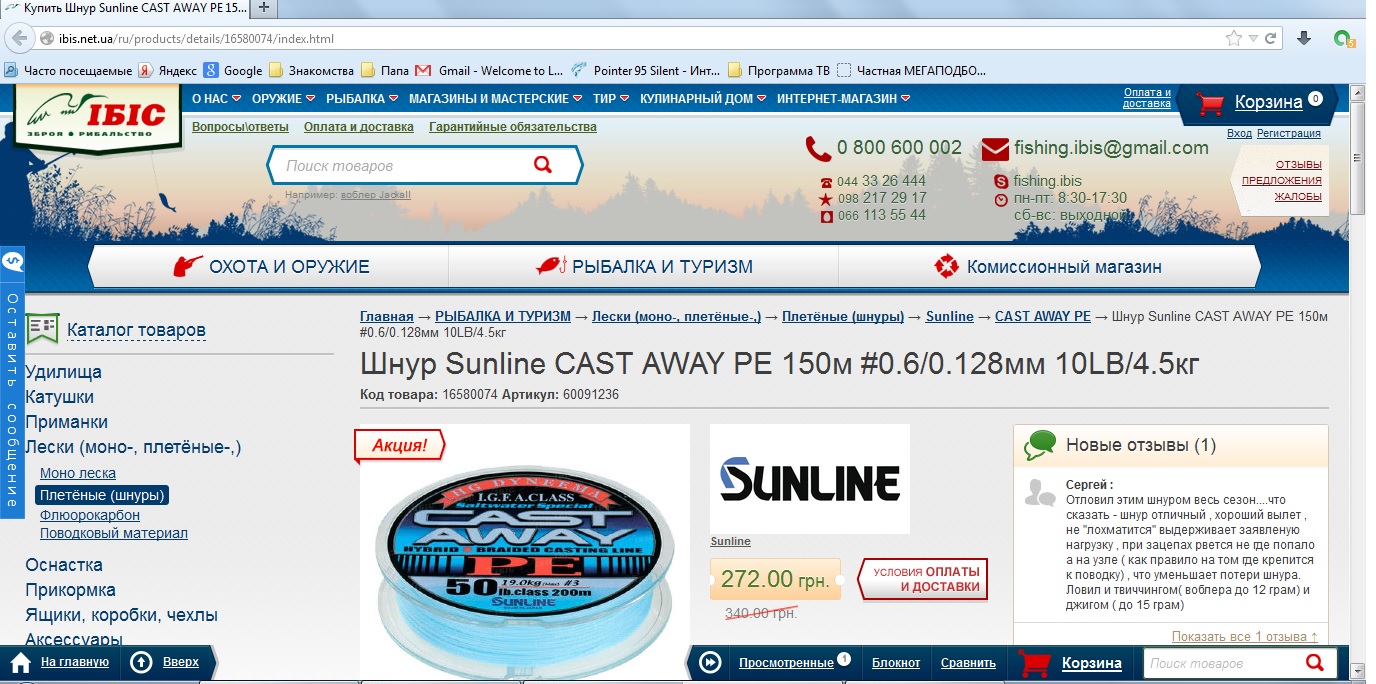Open the Показать все 1 отзыва link

1244,636
